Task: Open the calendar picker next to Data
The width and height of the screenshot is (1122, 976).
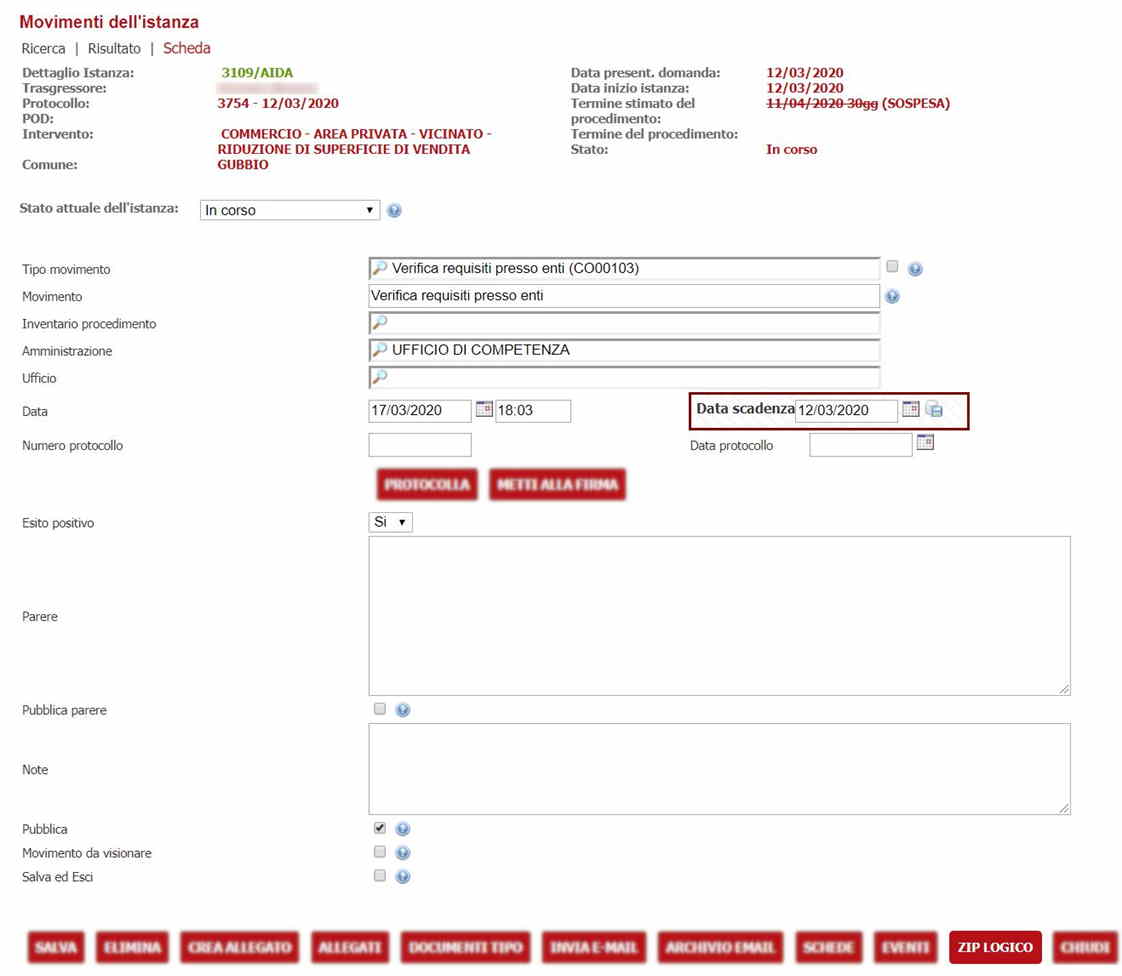Action: 484,410
